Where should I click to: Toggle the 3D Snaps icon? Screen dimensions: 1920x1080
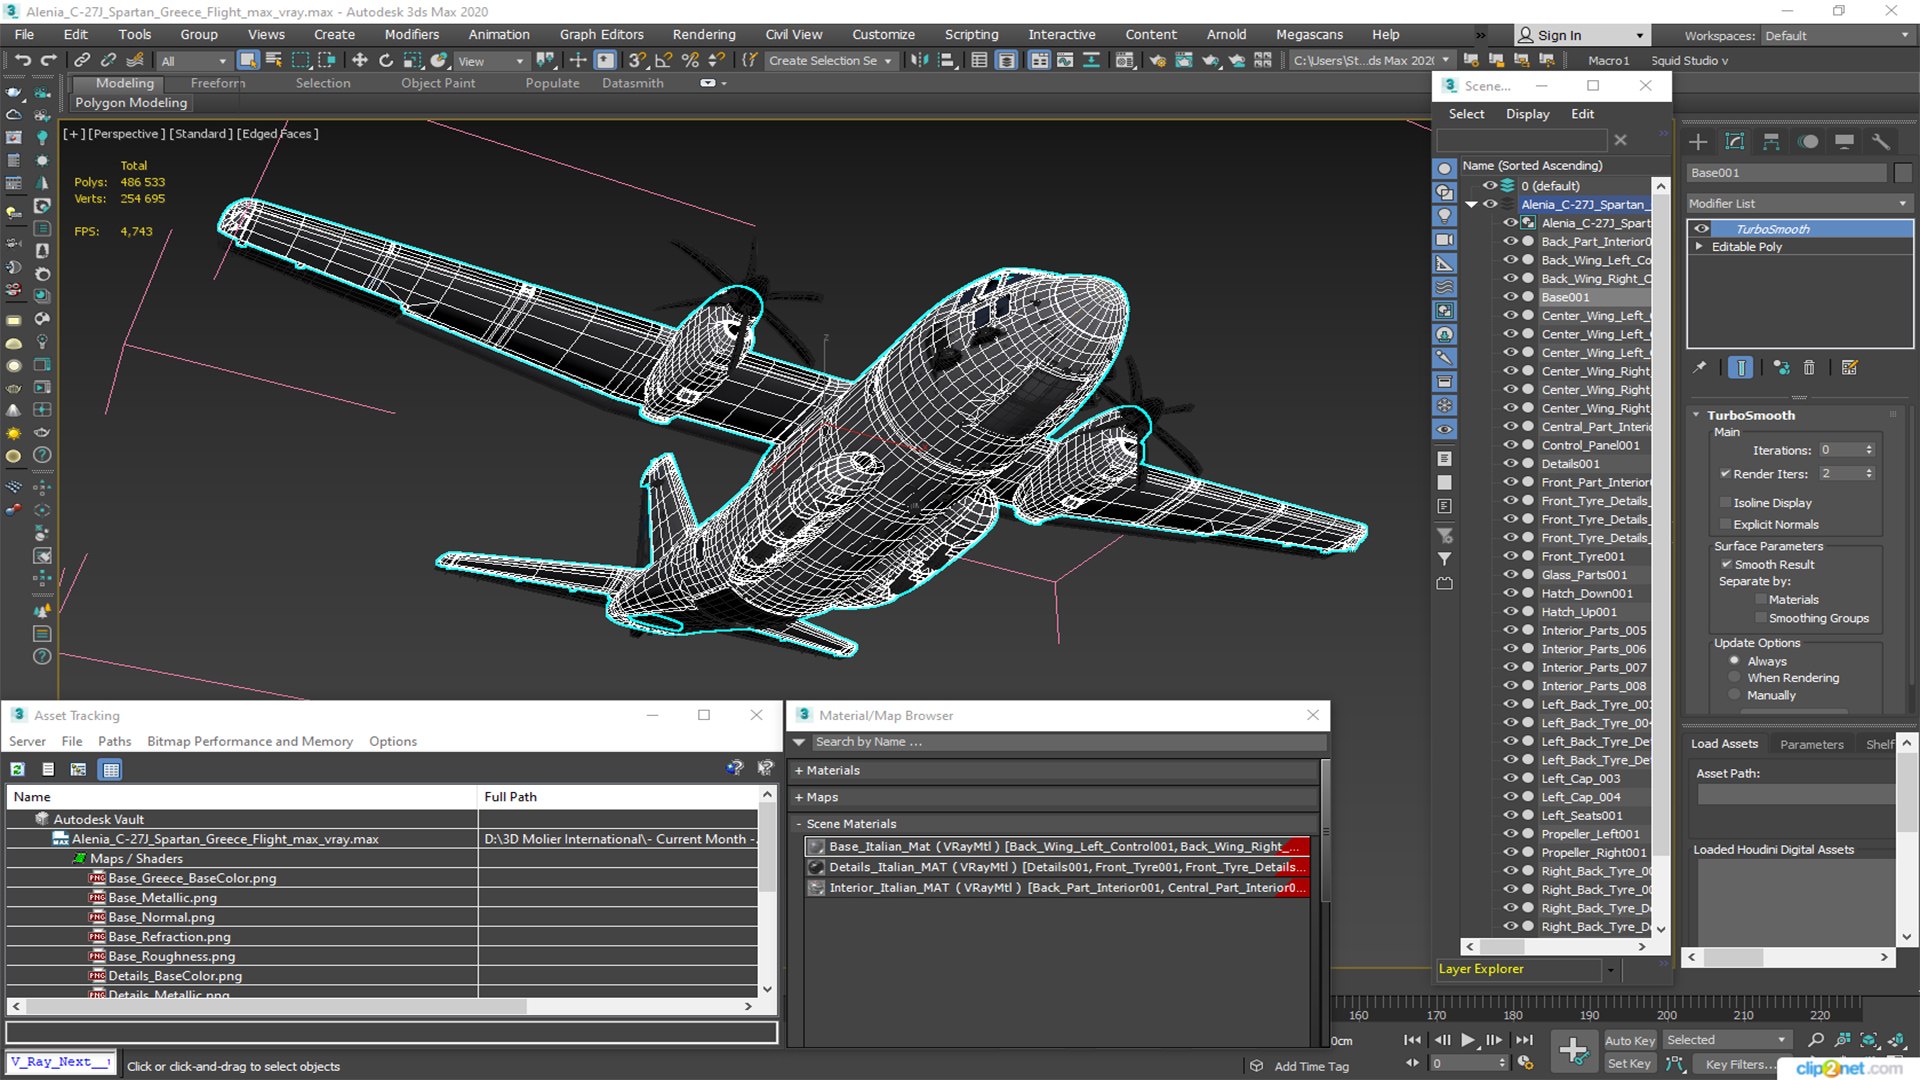point(637,60)
